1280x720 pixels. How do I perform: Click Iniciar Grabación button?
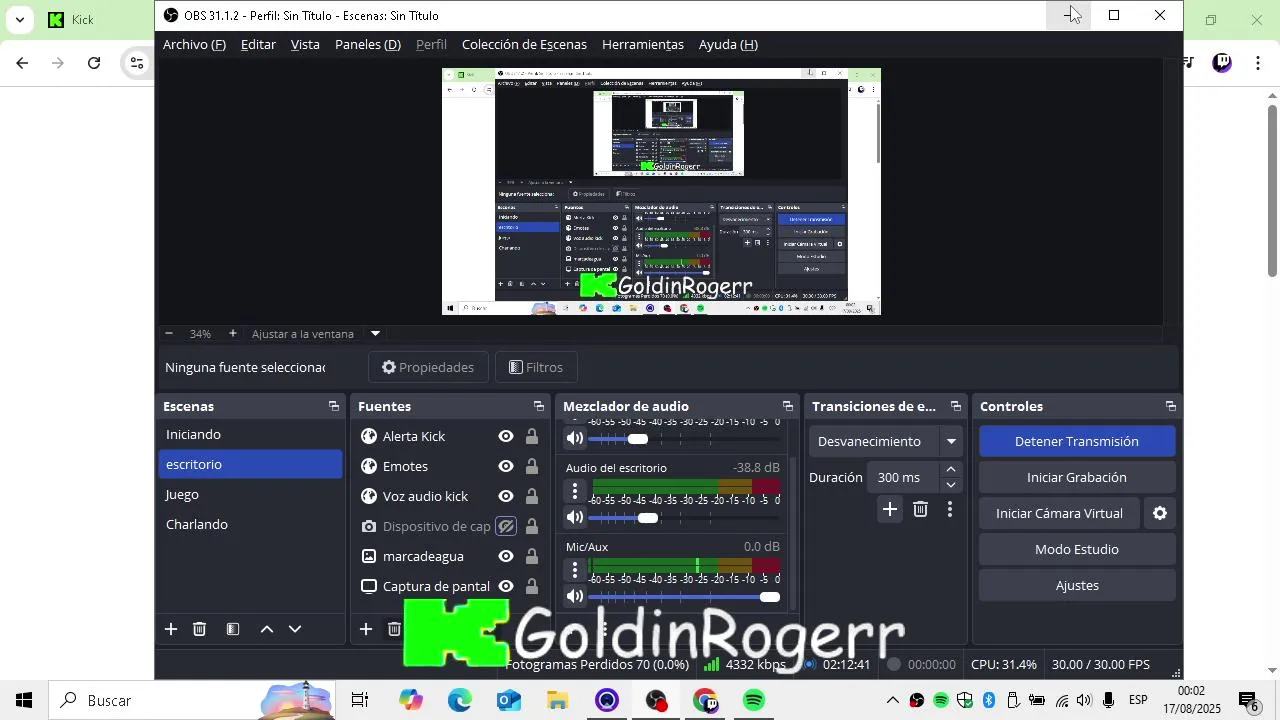click(x=1077, y=477)
